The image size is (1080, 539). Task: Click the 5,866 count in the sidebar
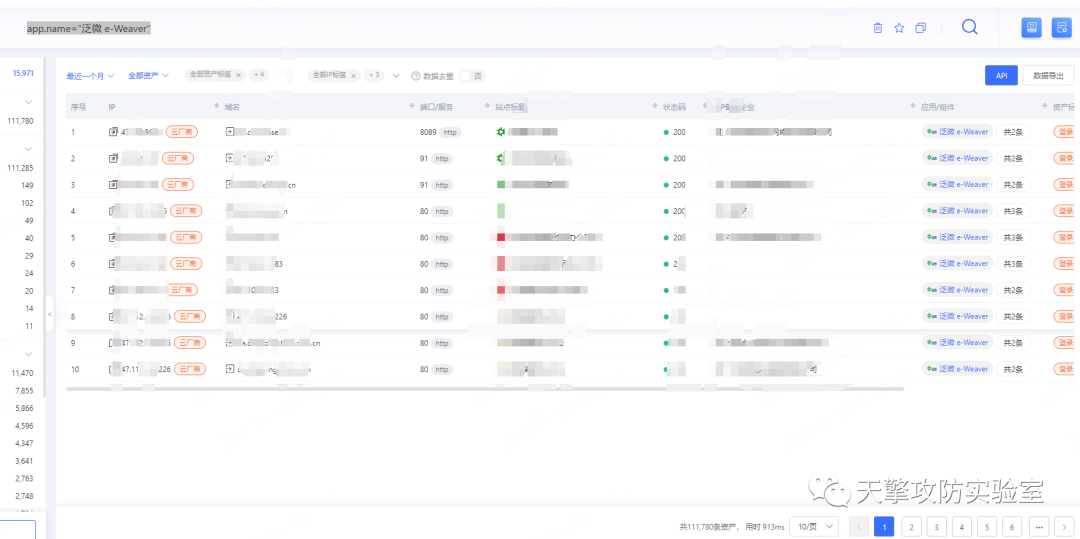(24, 408)
